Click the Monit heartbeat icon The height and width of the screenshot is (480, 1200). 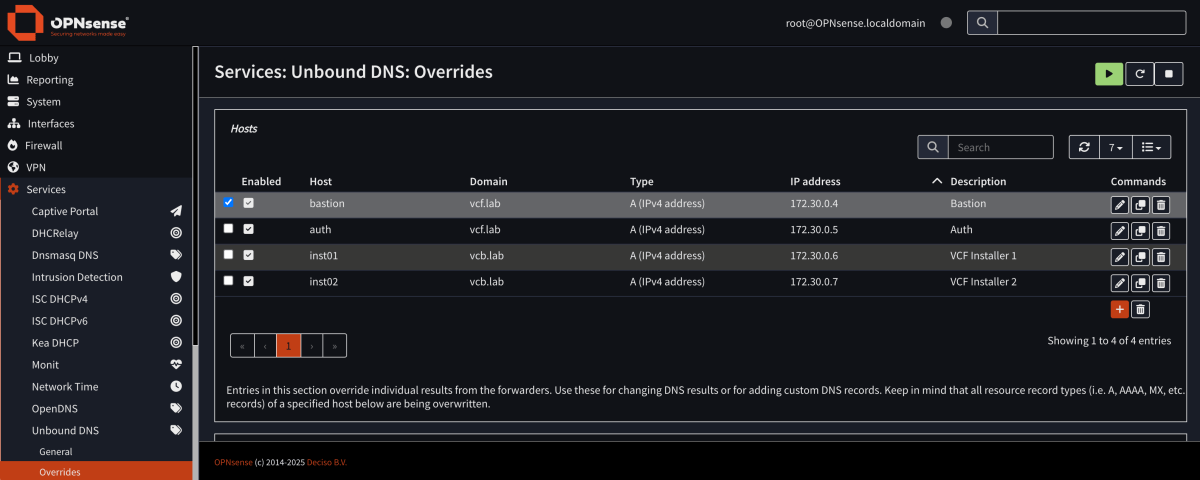176,365
